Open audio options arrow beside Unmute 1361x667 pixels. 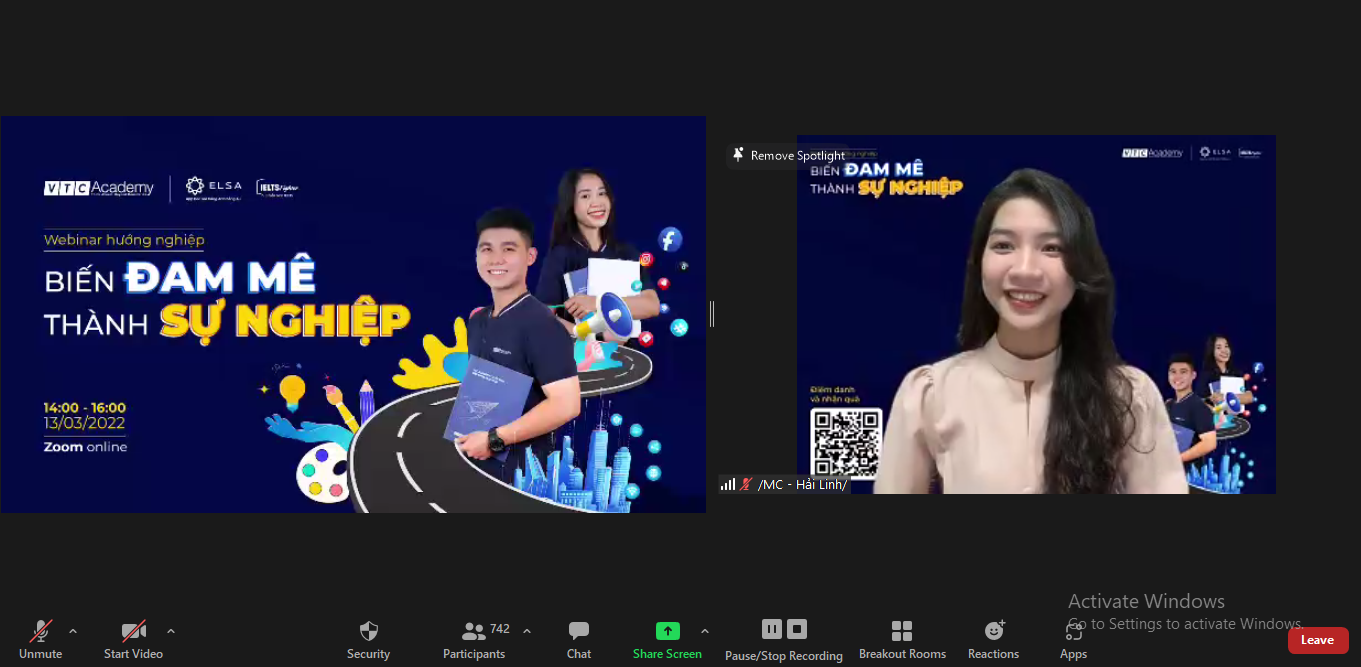pyautogui.click(x=73, y=631)
